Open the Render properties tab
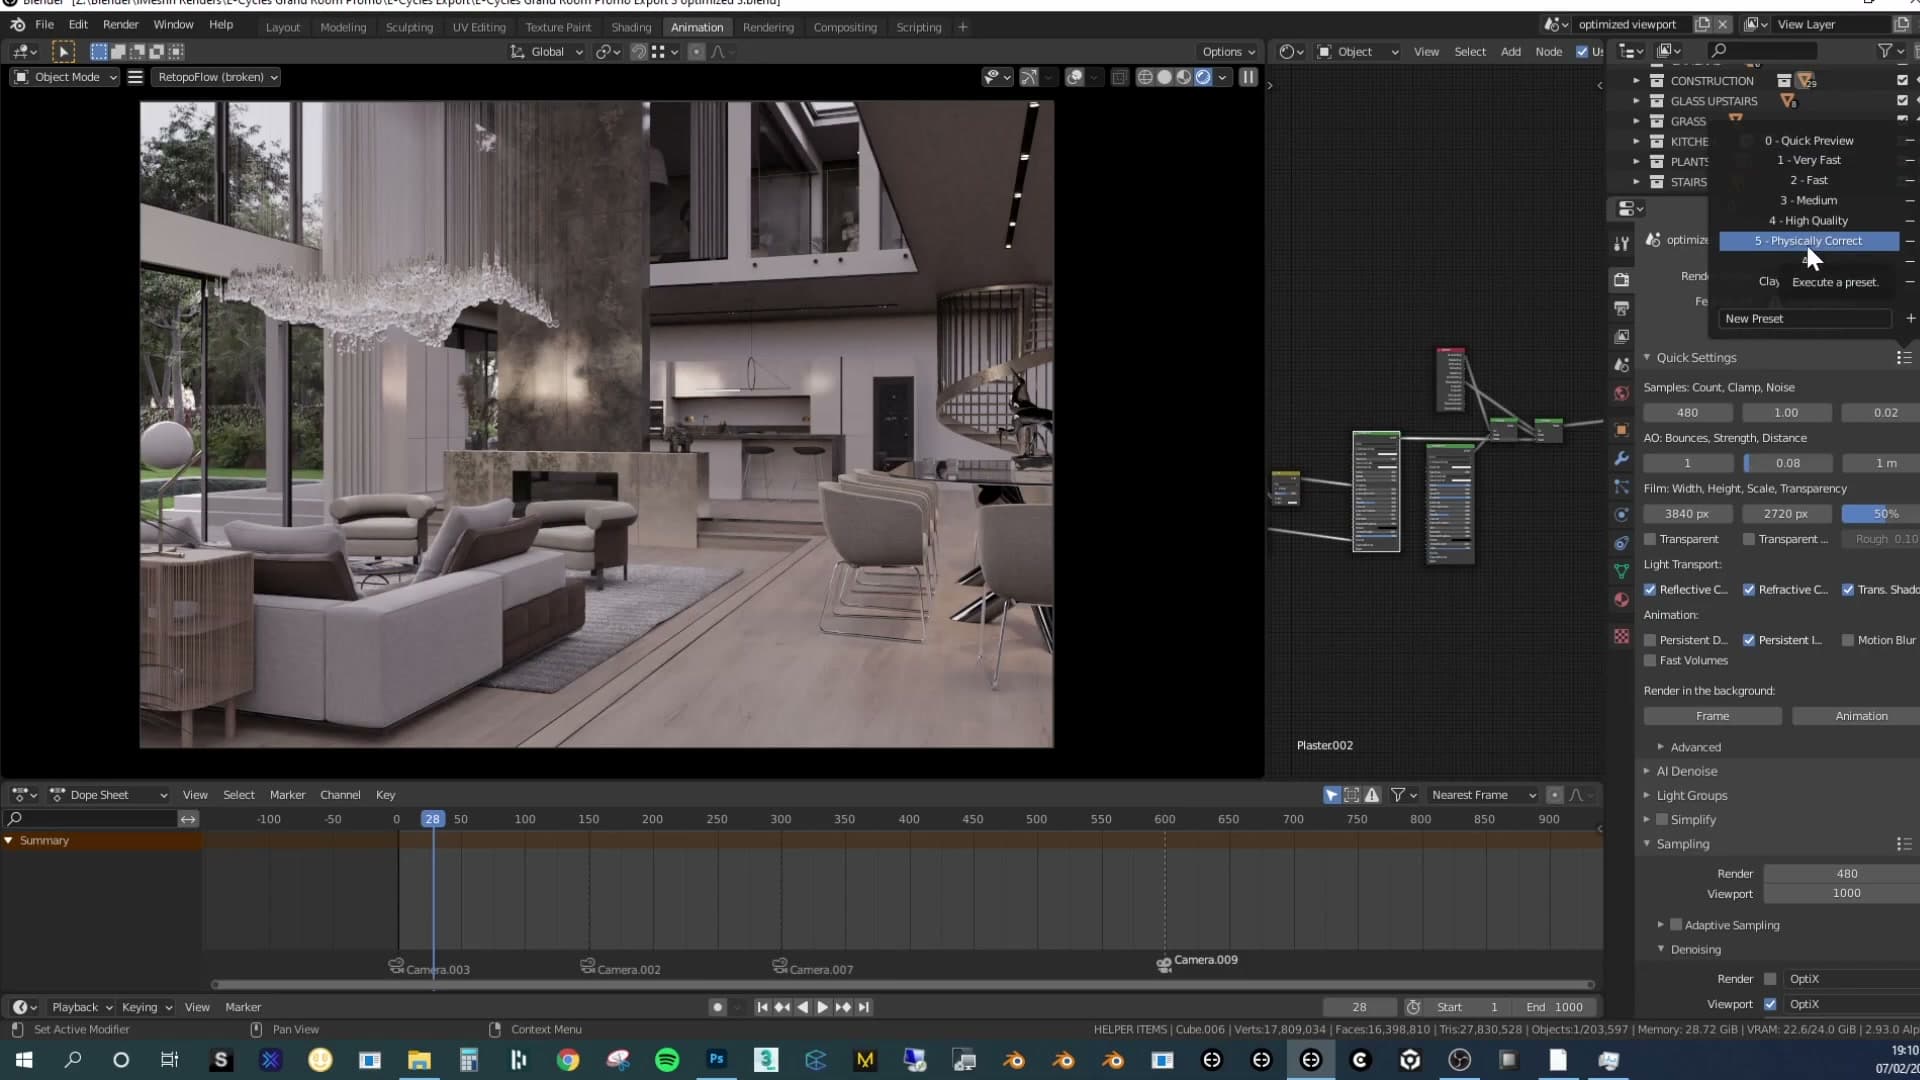This screenshot has width=1920, height=1080. (x=1621, y=280)
